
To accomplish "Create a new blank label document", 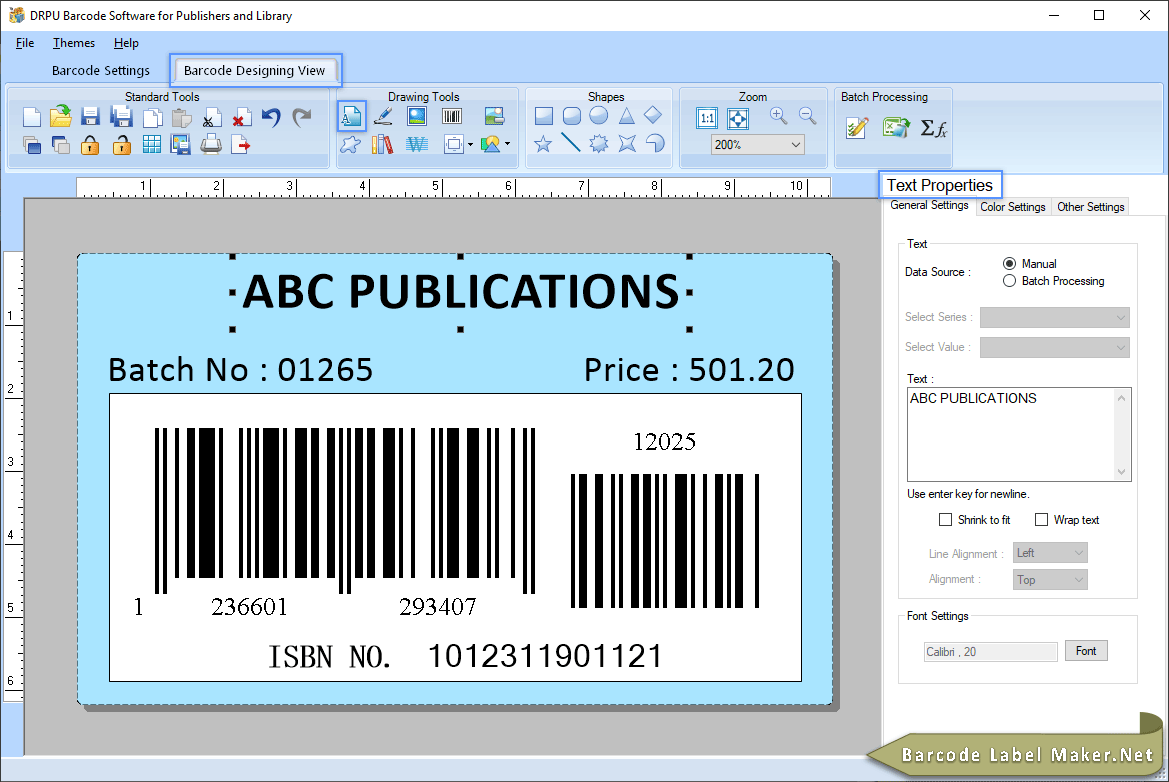I will [31, 117].
